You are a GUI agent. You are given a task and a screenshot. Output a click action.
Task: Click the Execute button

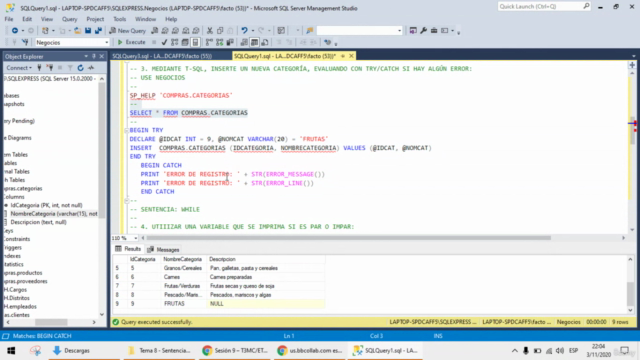coord(131,42)
